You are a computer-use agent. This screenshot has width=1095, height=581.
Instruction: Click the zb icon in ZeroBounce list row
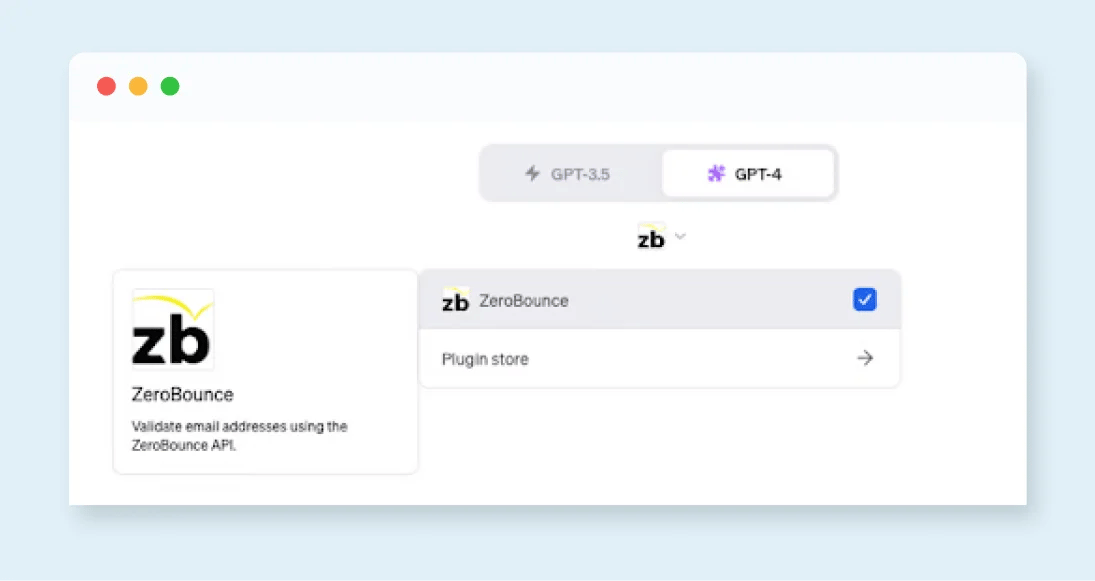(456, 300)
